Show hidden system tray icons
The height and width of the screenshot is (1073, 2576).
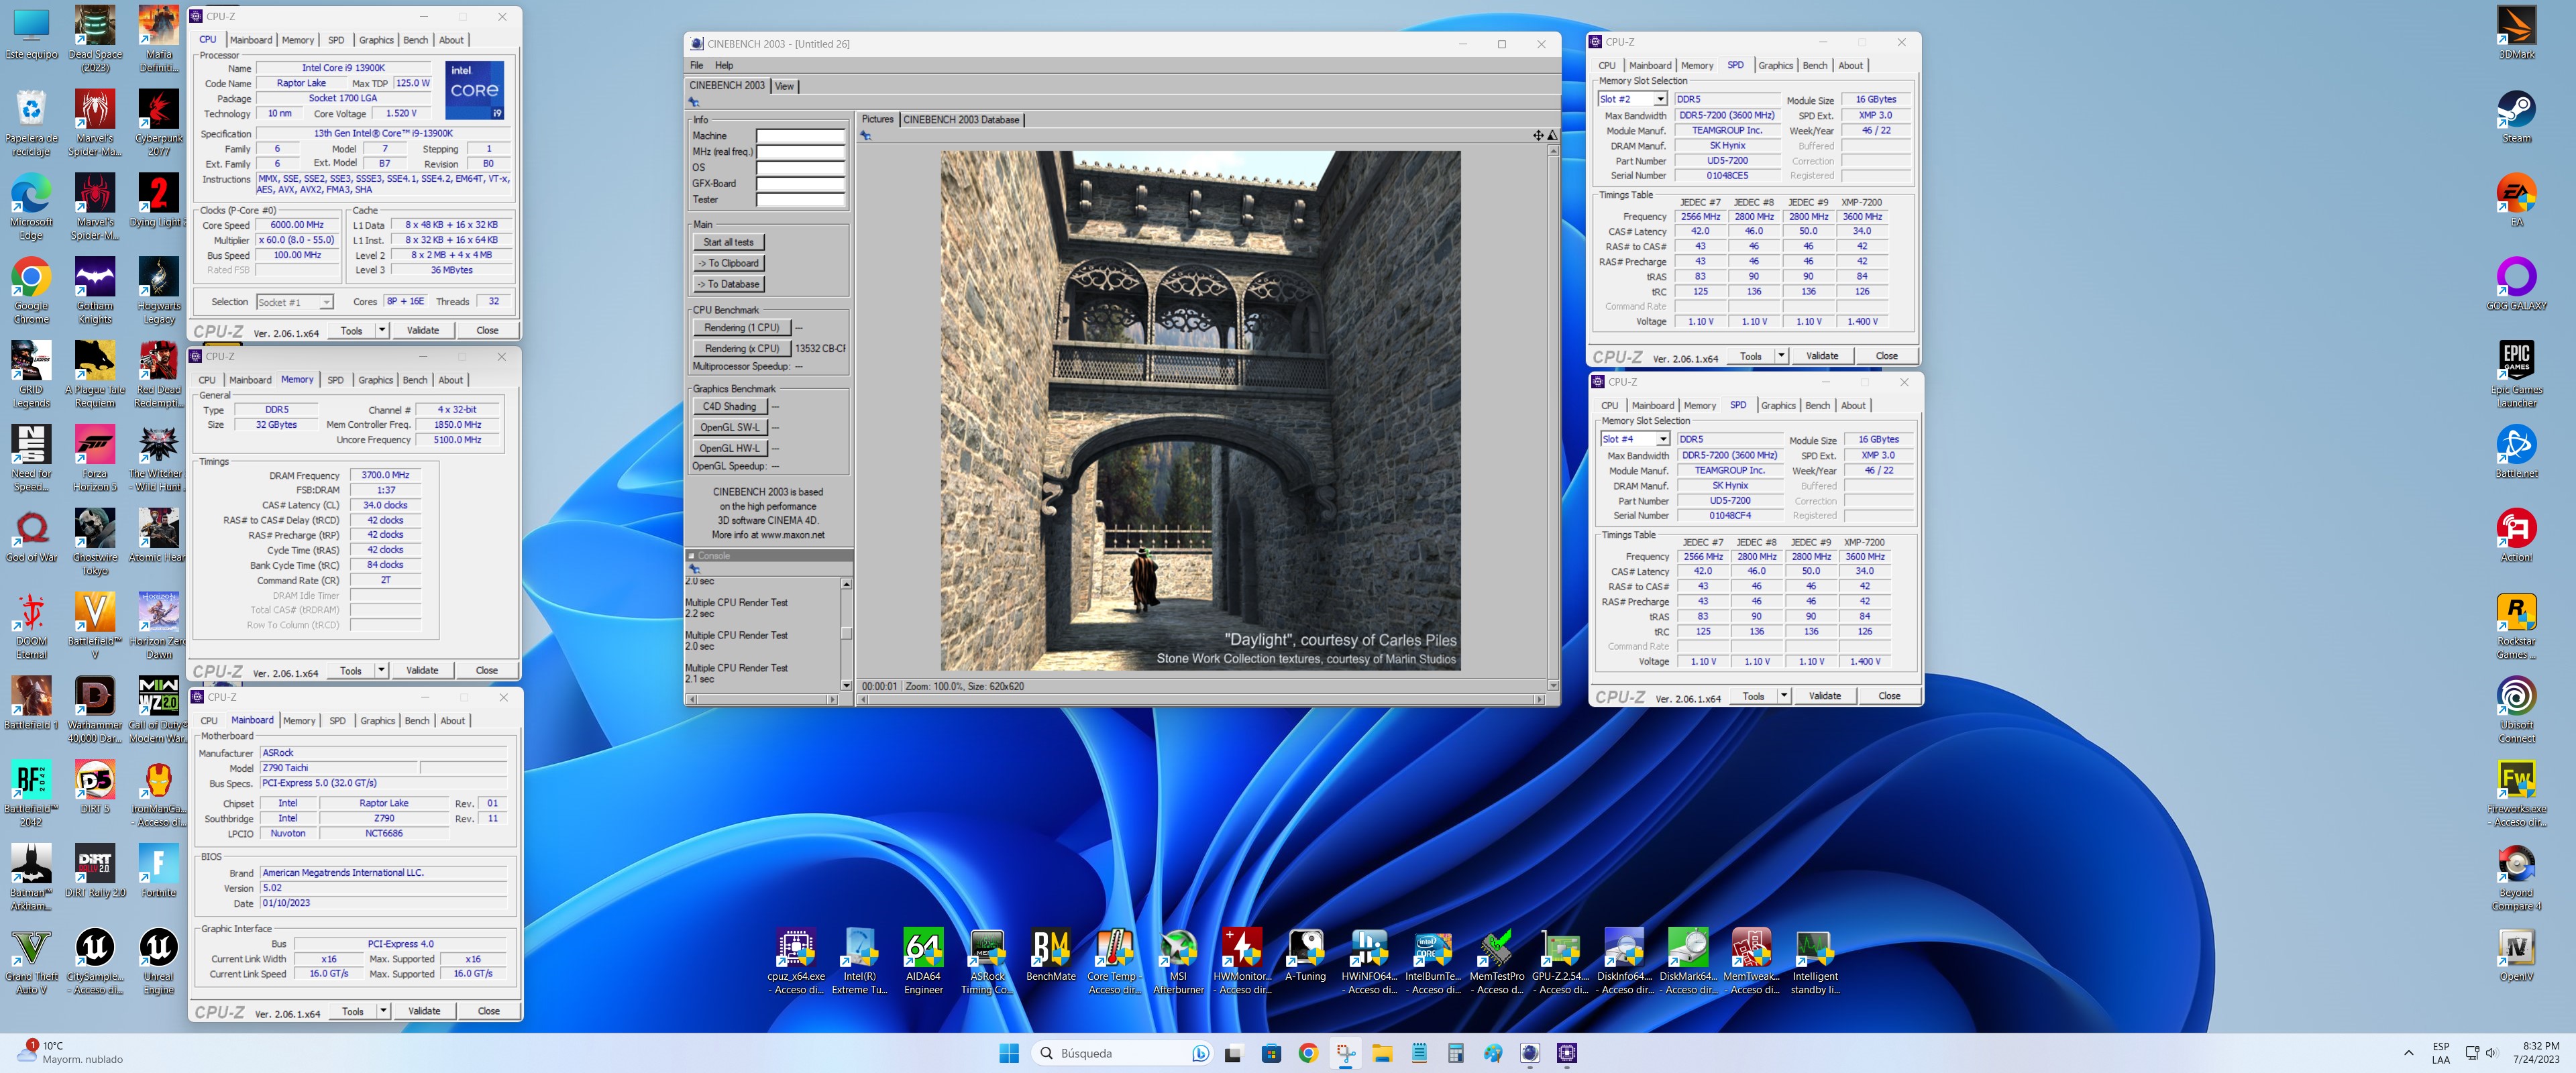pyautogui.click(x=2409, y=1052)
